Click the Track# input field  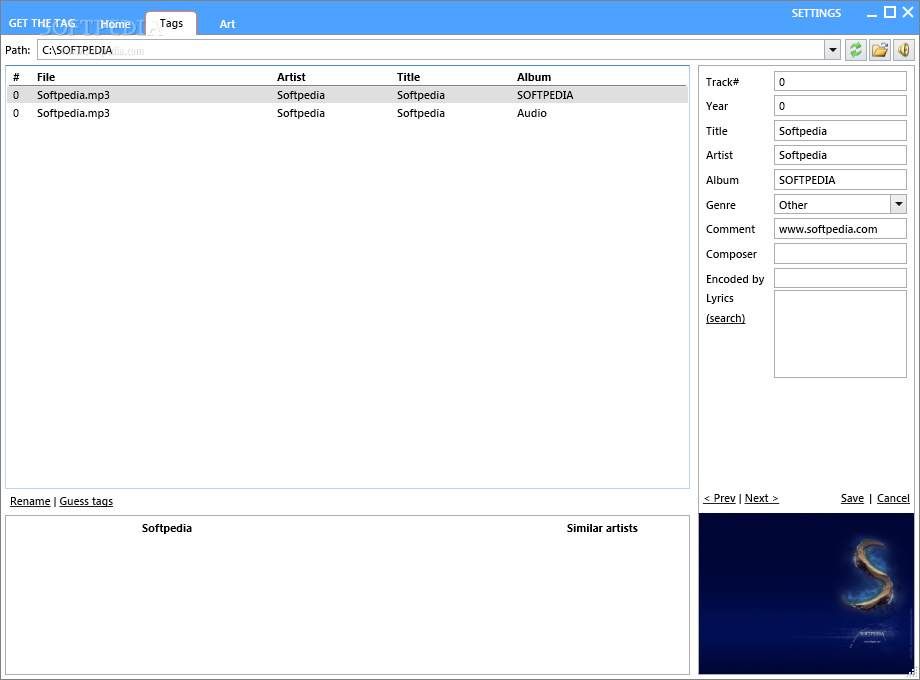pos(840,82)
